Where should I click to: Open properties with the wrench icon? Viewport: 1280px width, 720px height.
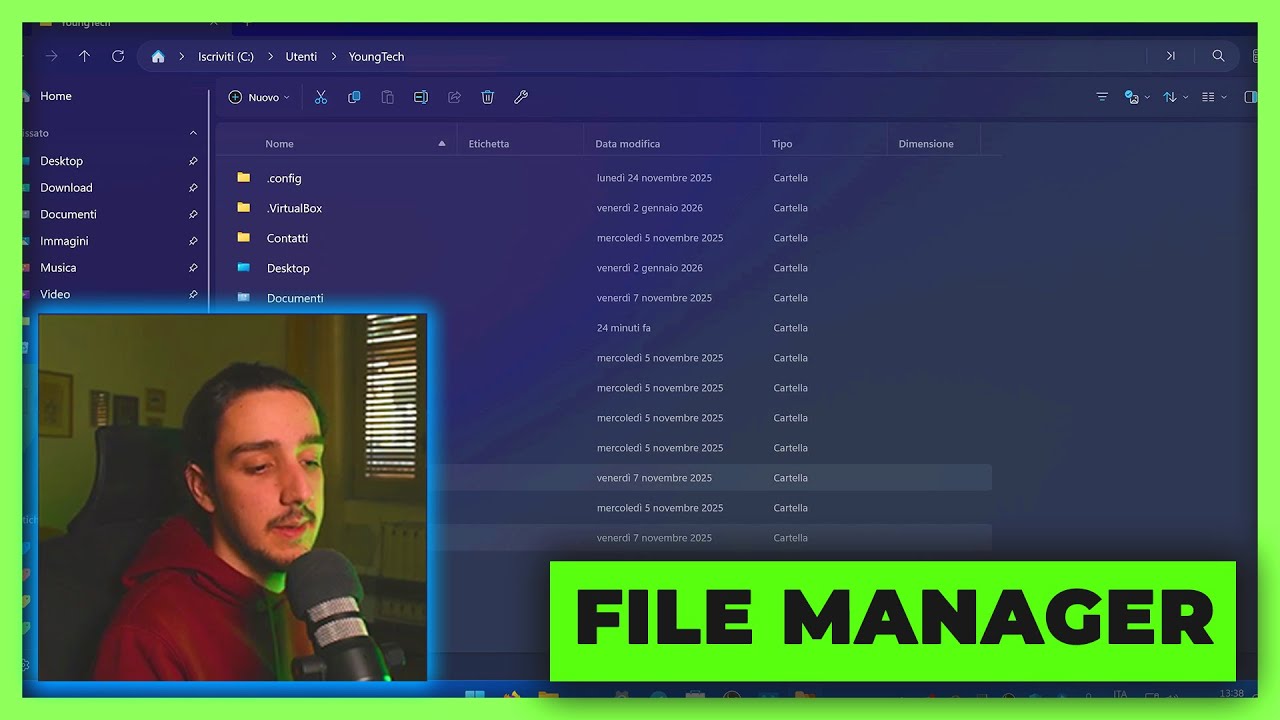click(521, 97)
